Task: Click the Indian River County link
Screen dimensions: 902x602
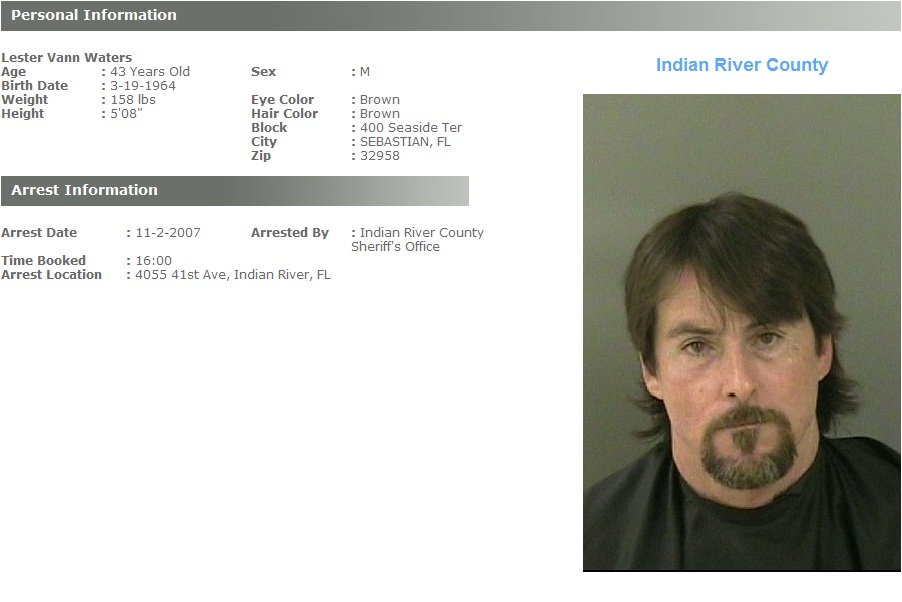Action: click(x=742, y=65)
